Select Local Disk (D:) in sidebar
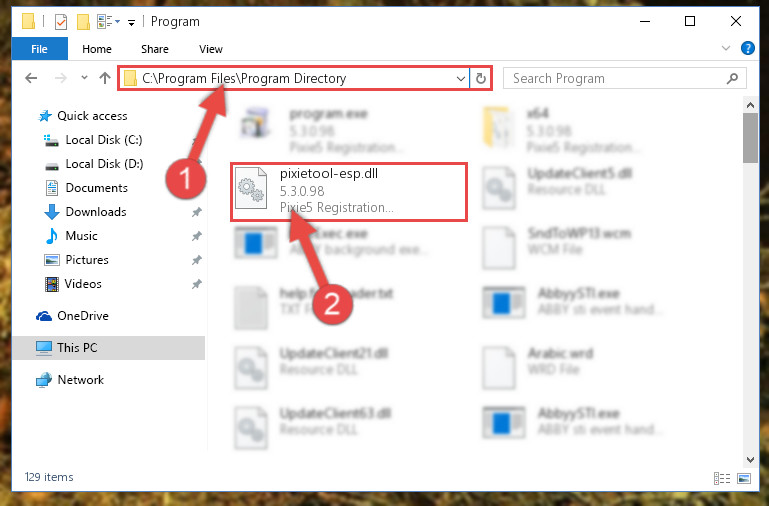 click(104, 164)
